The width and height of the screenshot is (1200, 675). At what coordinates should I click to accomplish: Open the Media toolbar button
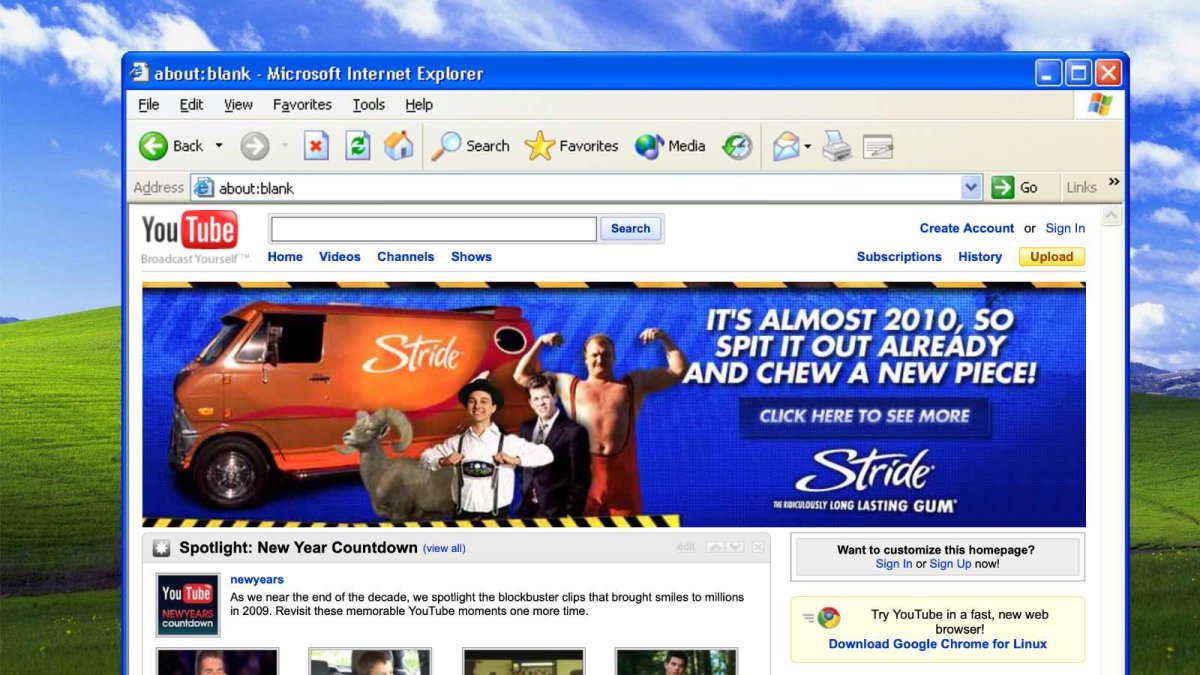tap(670, 146)
